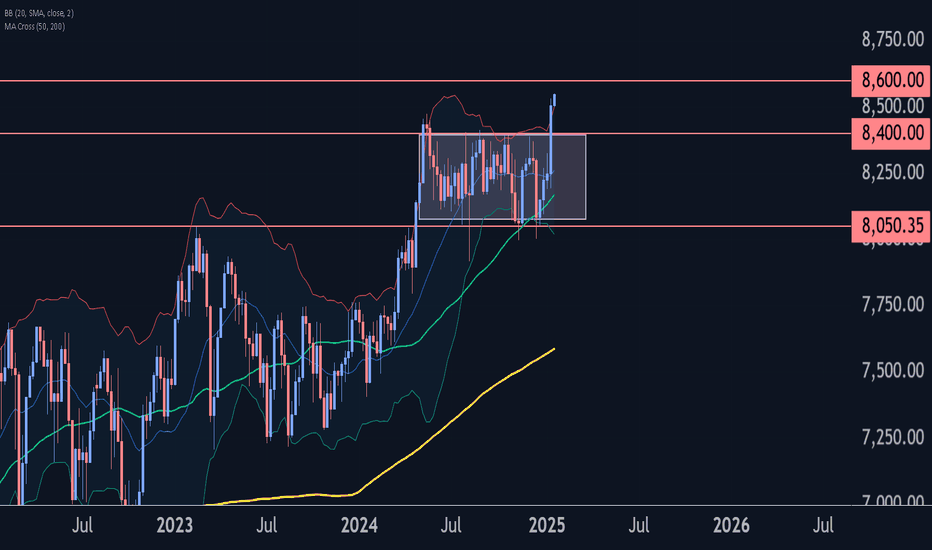Click the 8,250.00 price axis value
932x550 pixels.
[x=893, y=172]
